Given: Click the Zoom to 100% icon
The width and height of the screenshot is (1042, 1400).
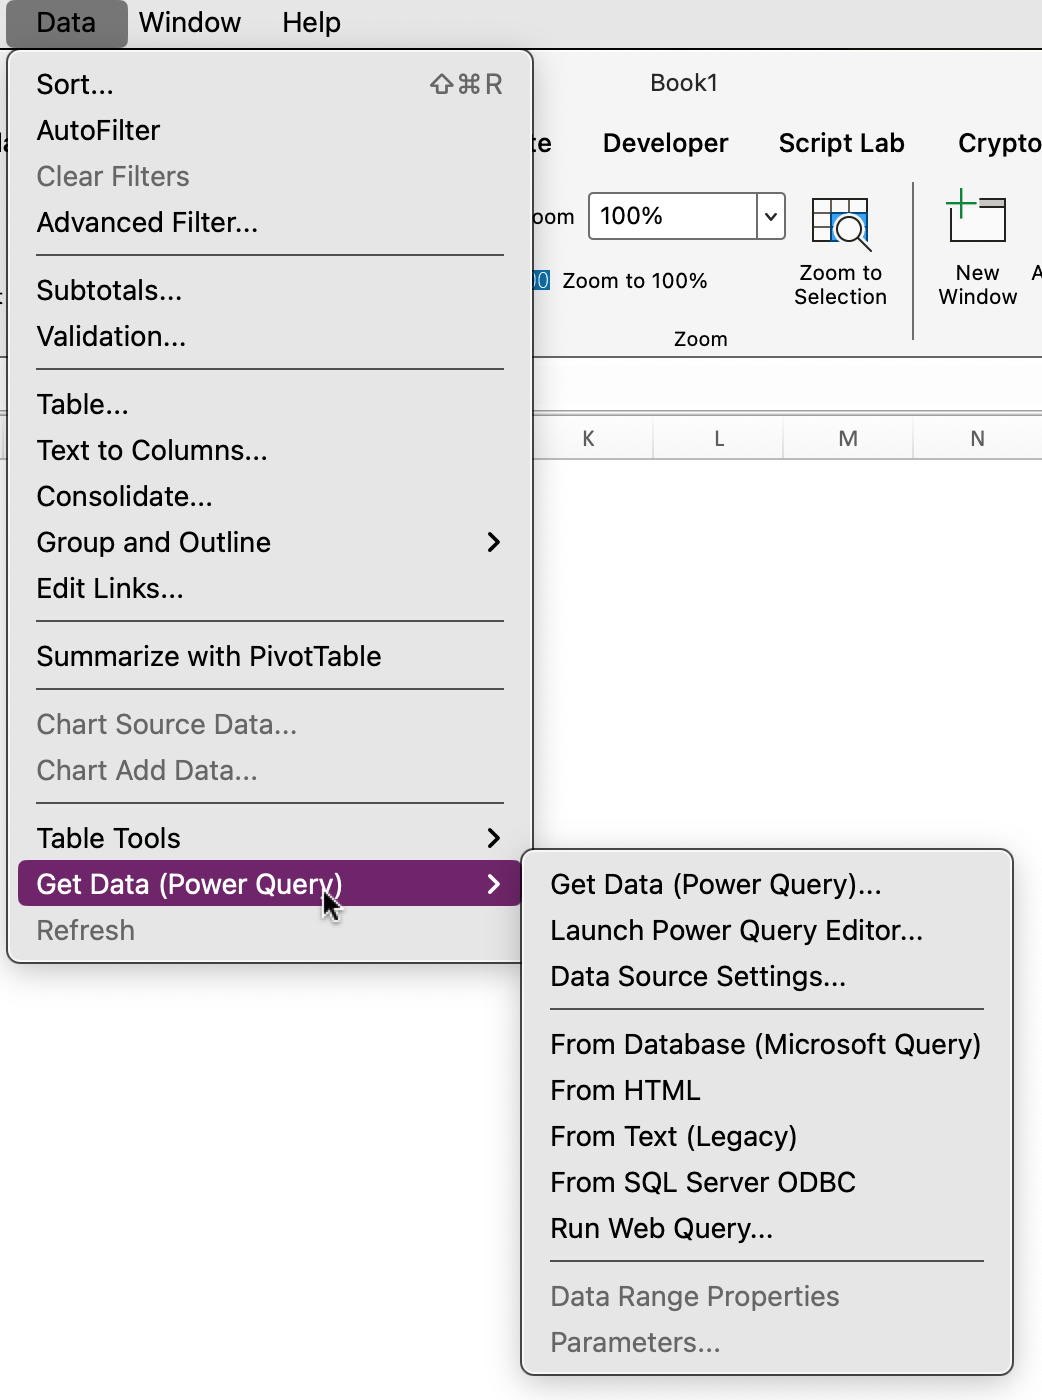Looking at the screenshot, I should 541,281.
